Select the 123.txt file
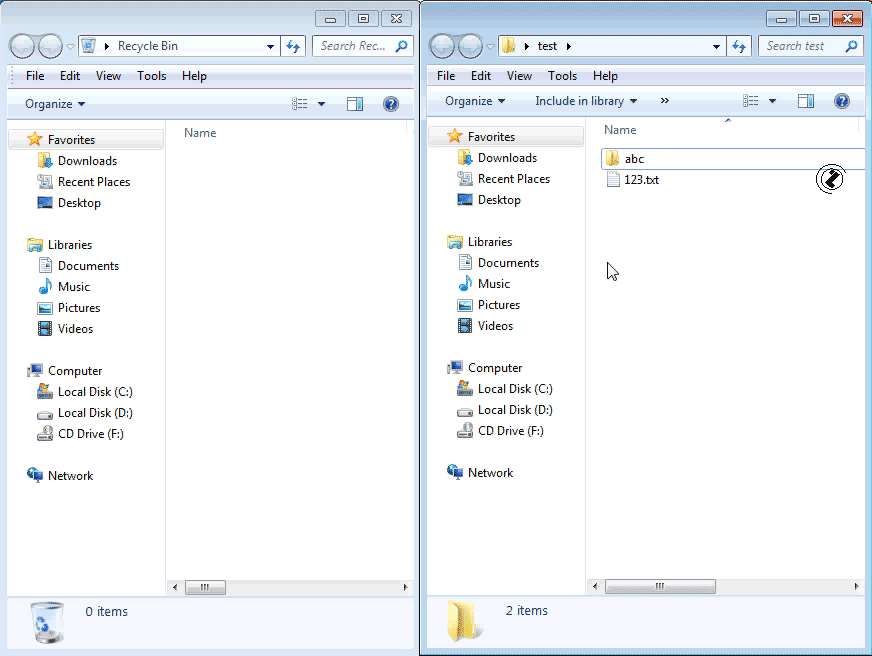This screenshot has width=872, height=656. [640, 180]
